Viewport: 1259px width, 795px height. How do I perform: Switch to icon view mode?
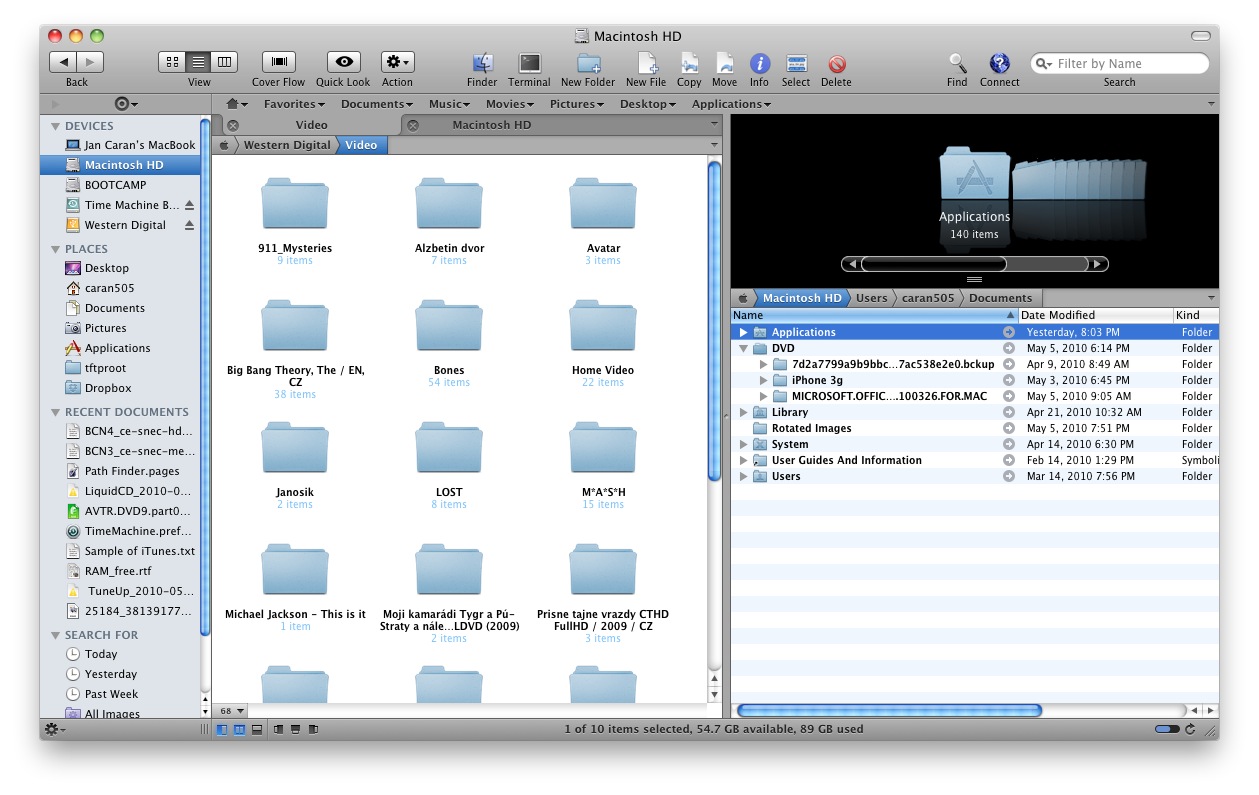[172, 62]
